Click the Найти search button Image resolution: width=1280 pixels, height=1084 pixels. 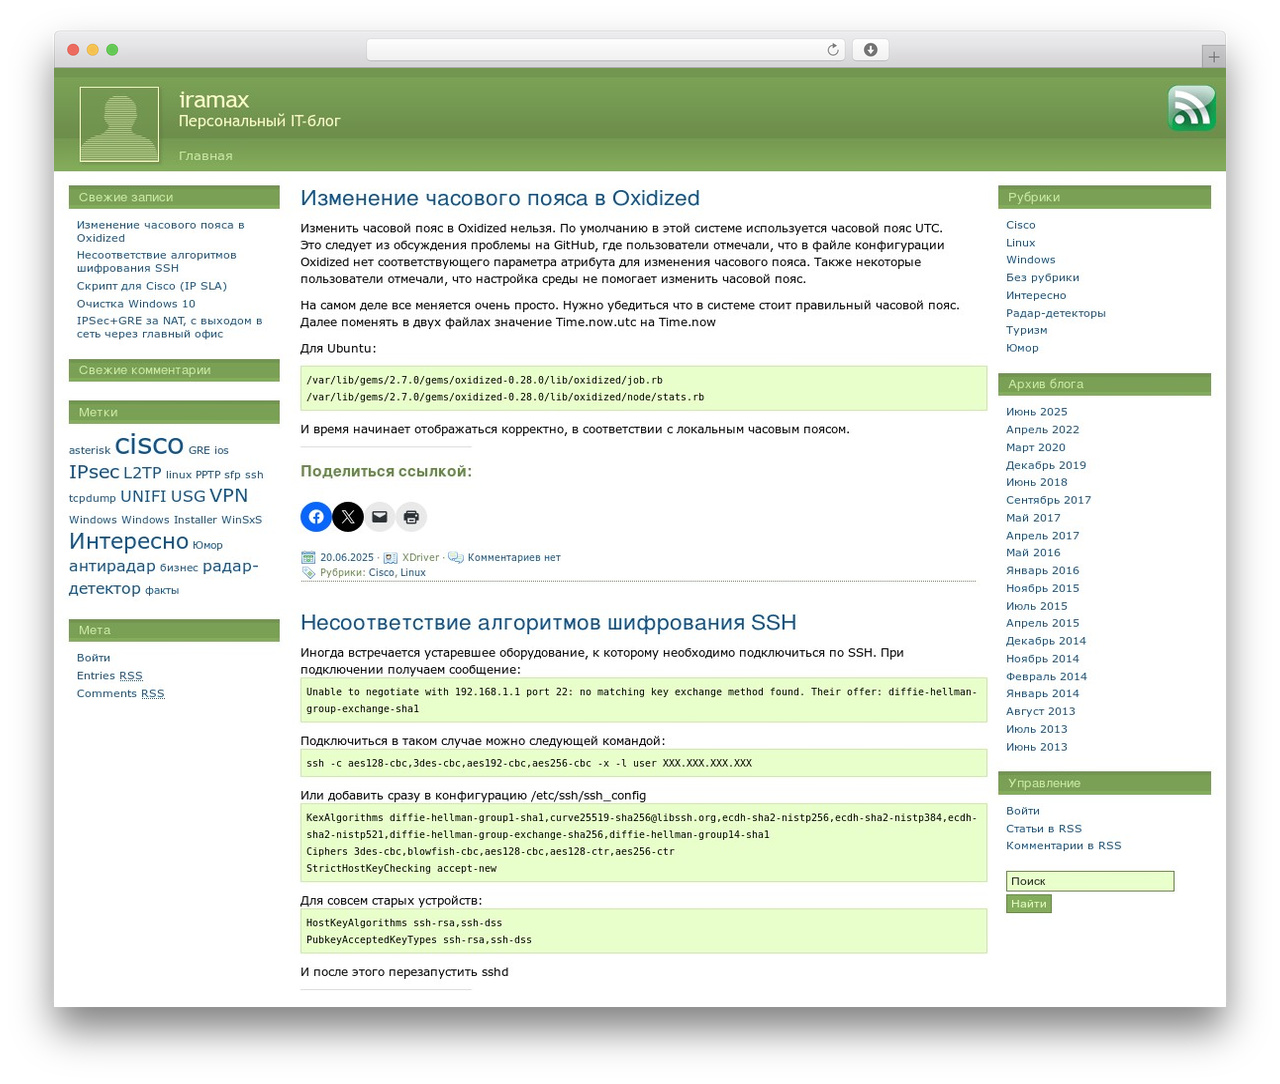[x=1029, y=904]
